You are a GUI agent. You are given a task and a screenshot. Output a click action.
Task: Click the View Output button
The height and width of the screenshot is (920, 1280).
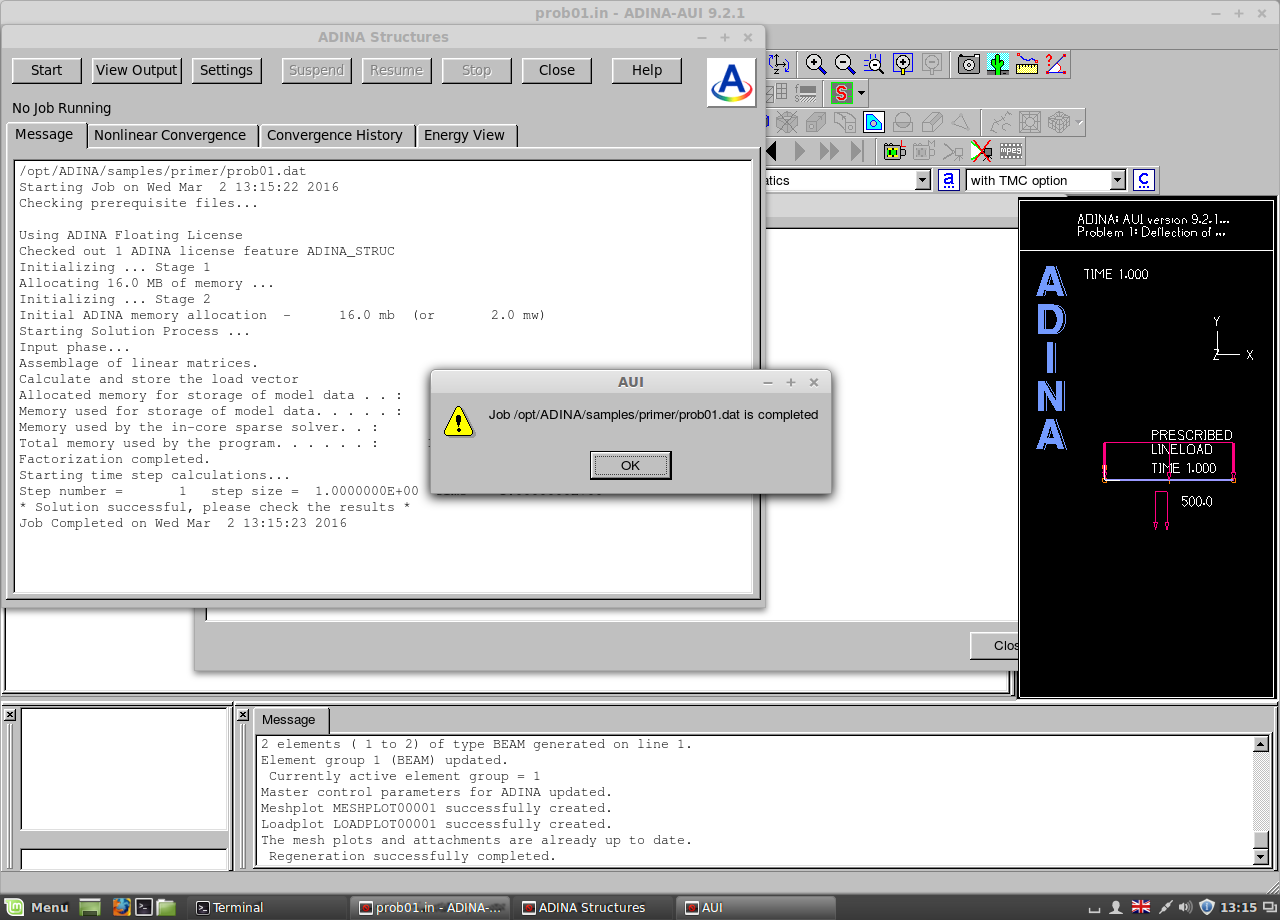click(137, 70)
